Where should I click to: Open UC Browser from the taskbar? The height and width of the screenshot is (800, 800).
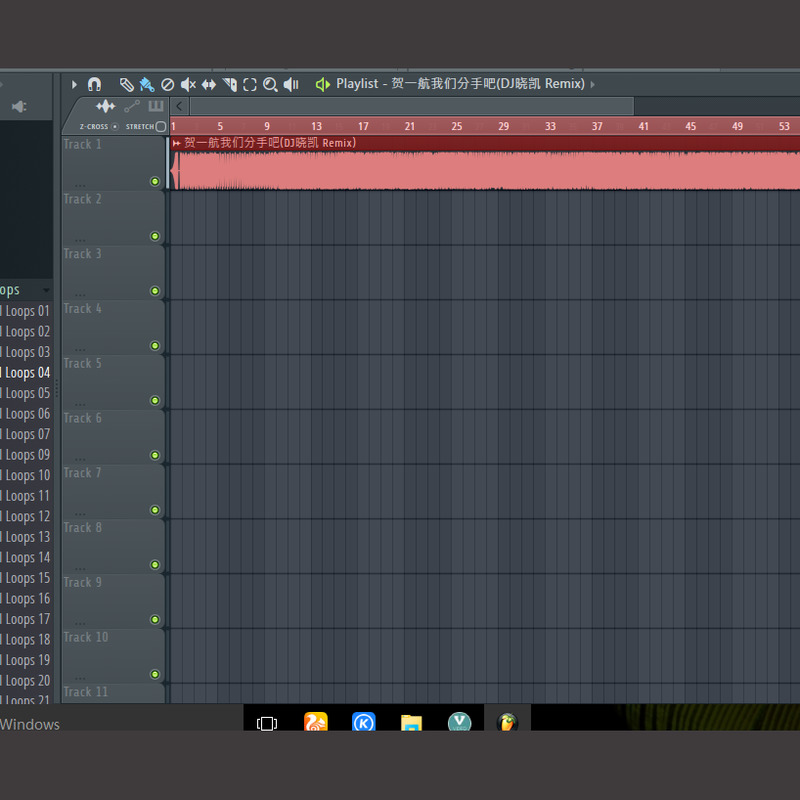pos(316,722)
